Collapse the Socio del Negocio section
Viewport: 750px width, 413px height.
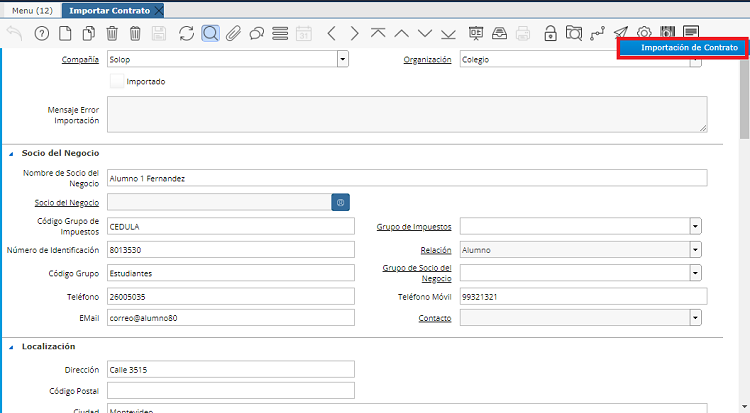click(11, 153)
